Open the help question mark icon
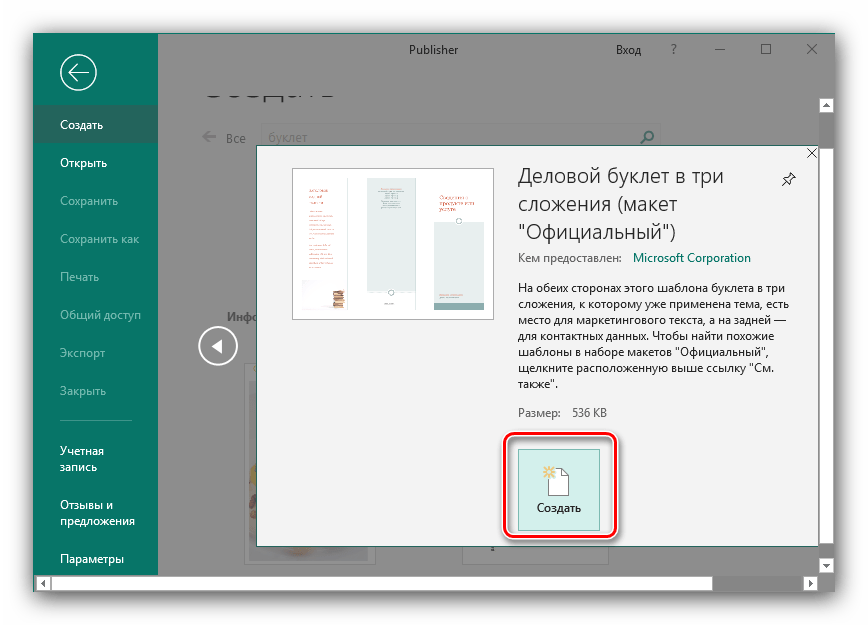Screen dimensions: 868x625 click(673, 49)
